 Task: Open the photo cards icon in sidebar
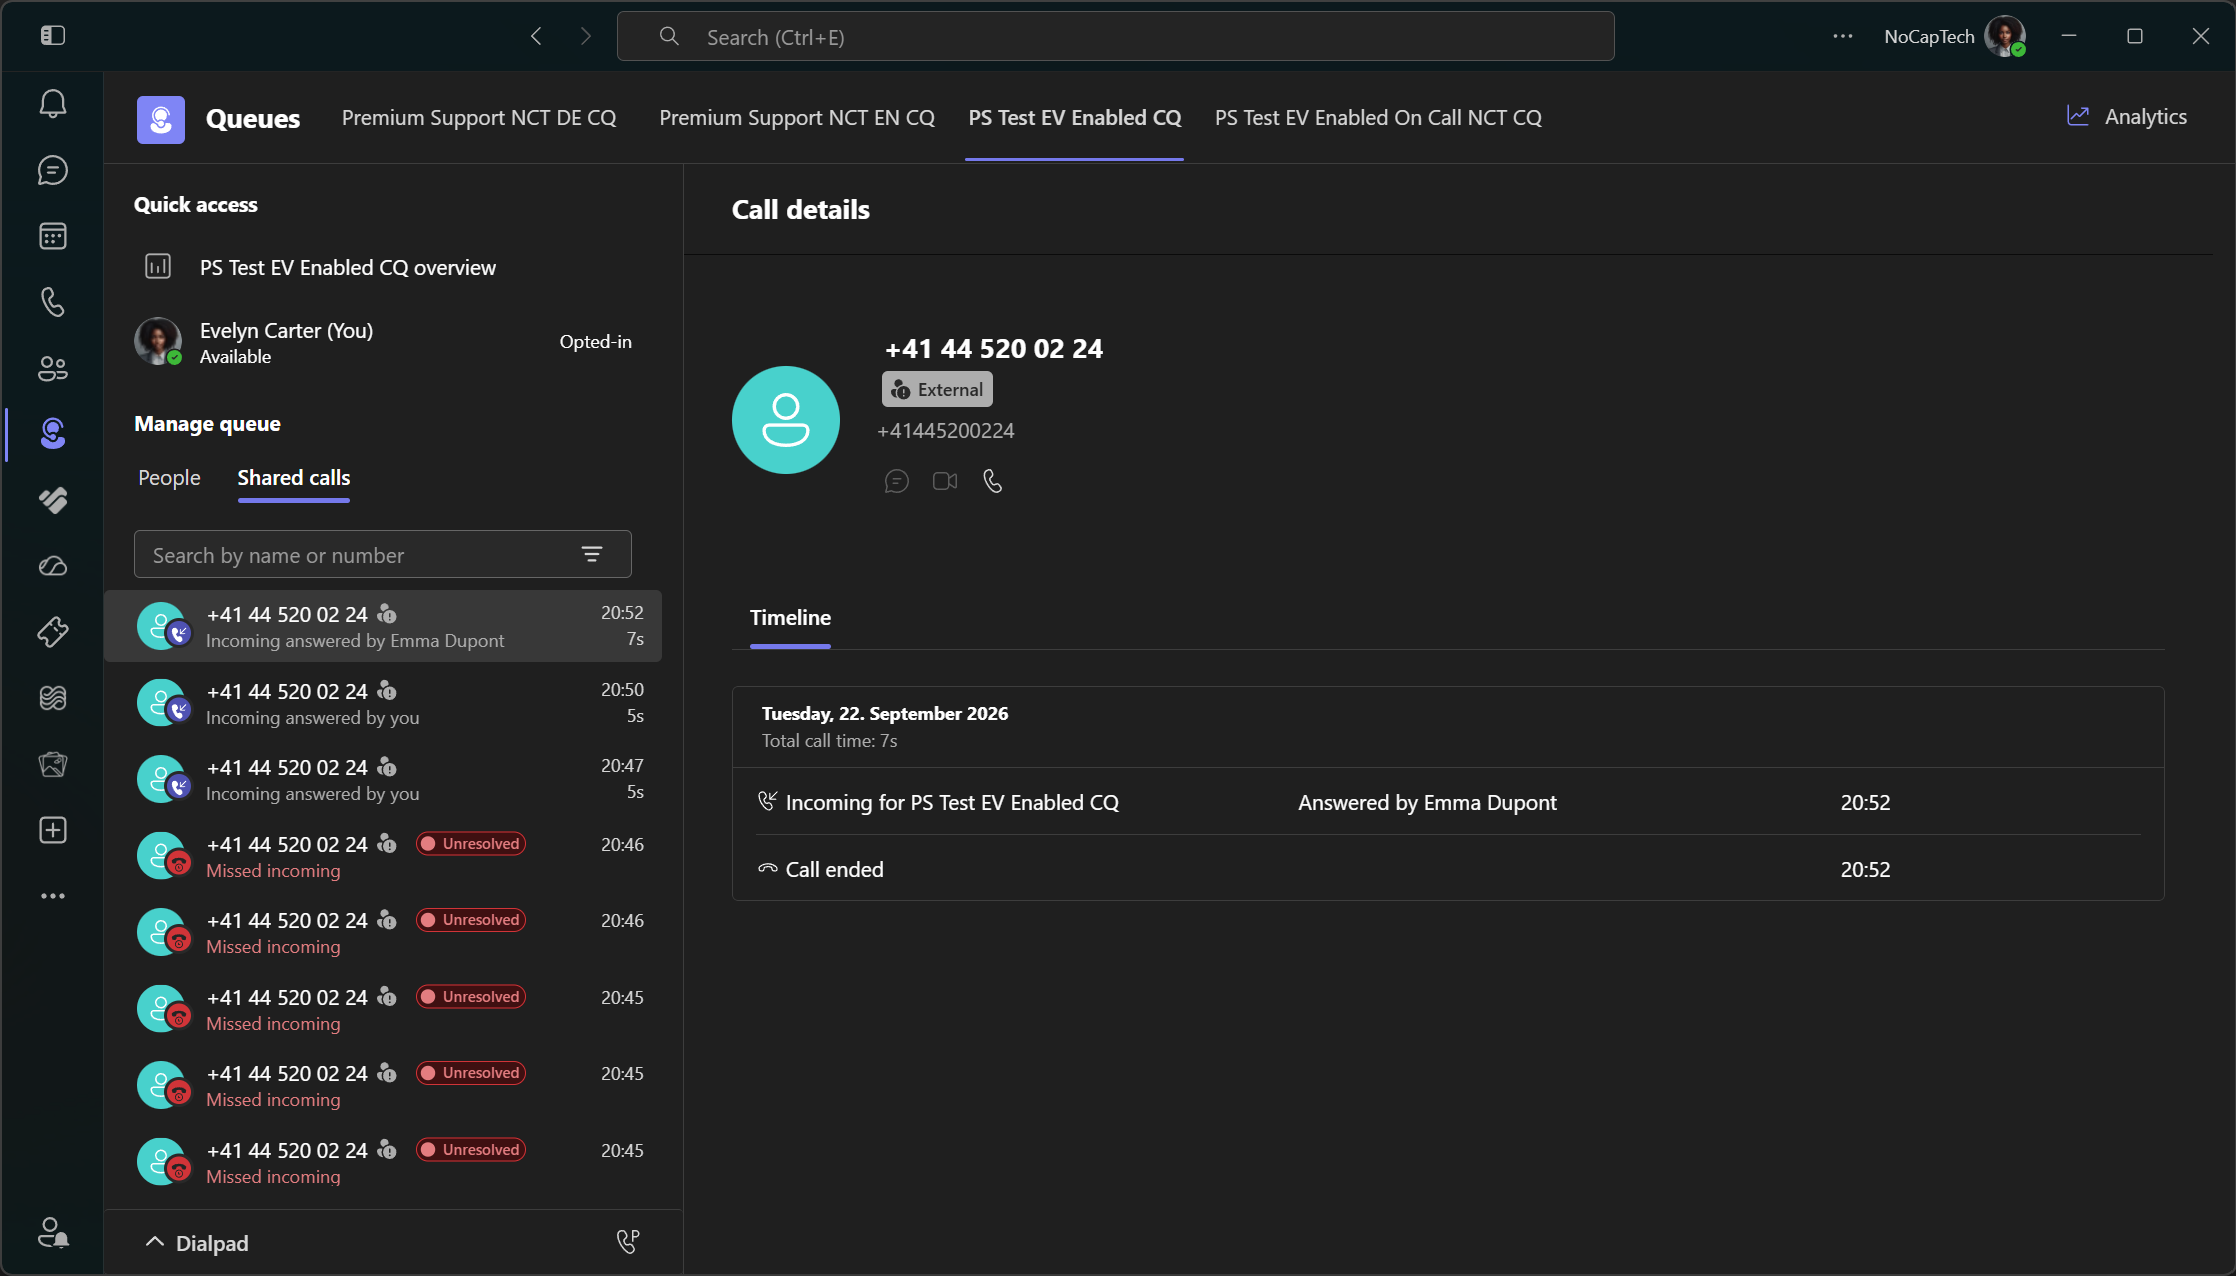[x=53, y=764]
